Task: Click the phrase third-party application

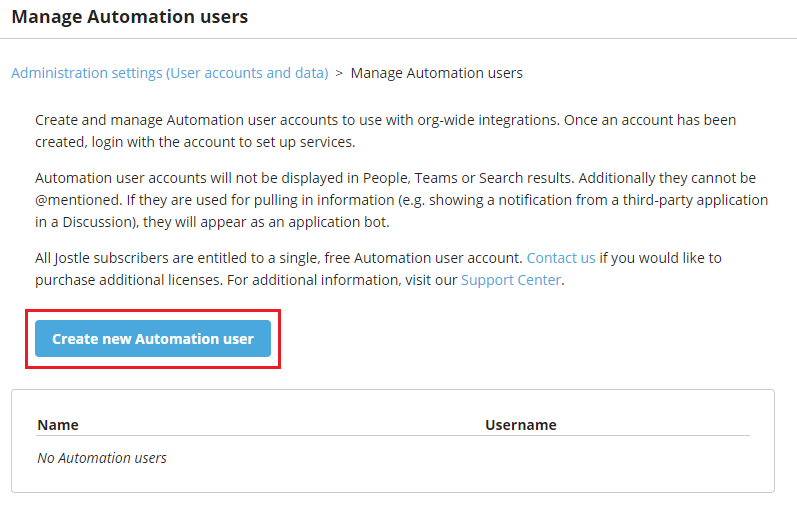Action: point(695,200)
